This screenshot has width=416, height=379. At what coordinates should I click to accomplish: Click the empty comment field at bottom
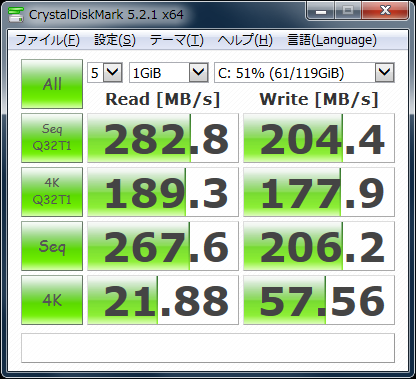click(x=208, y=348)
